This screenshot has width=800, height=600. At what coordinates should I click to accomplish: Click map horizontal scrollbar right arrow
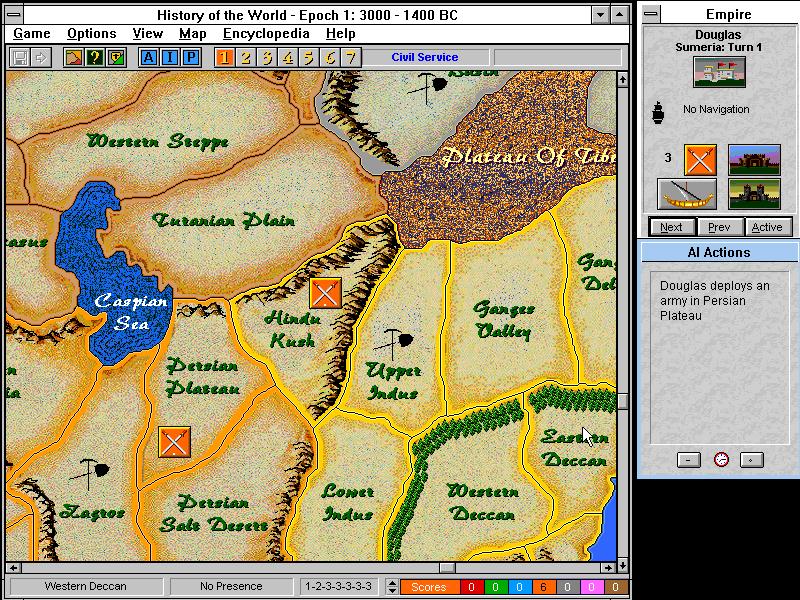point(608,567)
